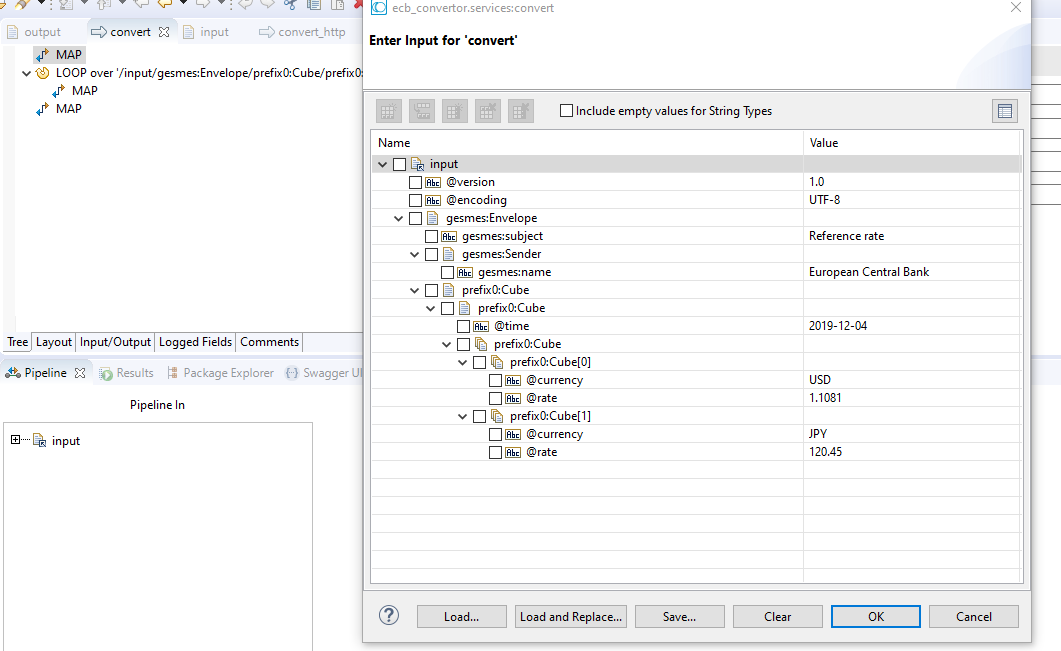
Task: Click the gesmes:Sender document icon
Action: pos(448,254)
